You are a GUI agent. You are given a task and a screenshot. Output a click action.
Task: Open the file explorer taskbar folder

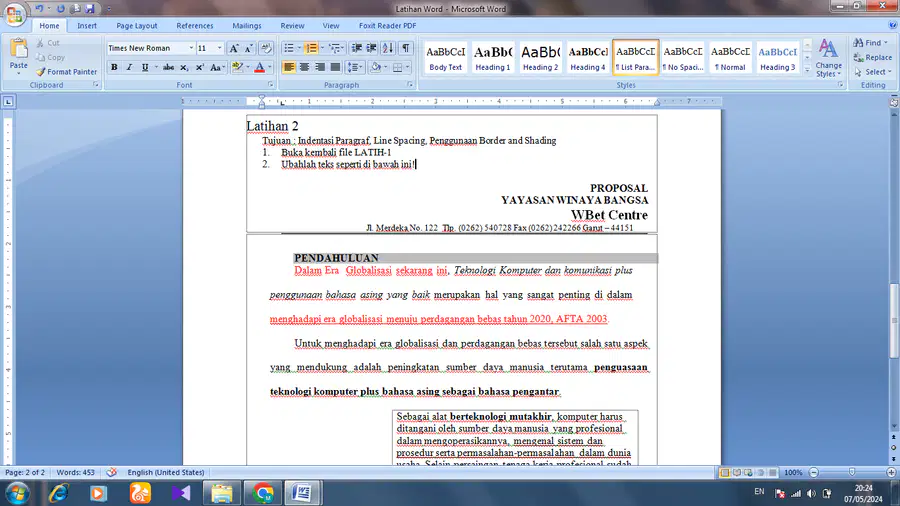(221, 493)
